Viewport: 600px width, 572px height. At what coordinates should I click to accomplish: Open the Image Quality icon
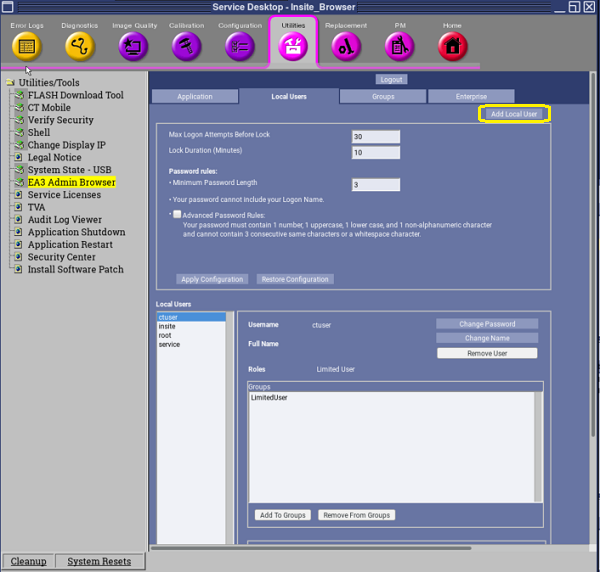click(x=133, y=46)
